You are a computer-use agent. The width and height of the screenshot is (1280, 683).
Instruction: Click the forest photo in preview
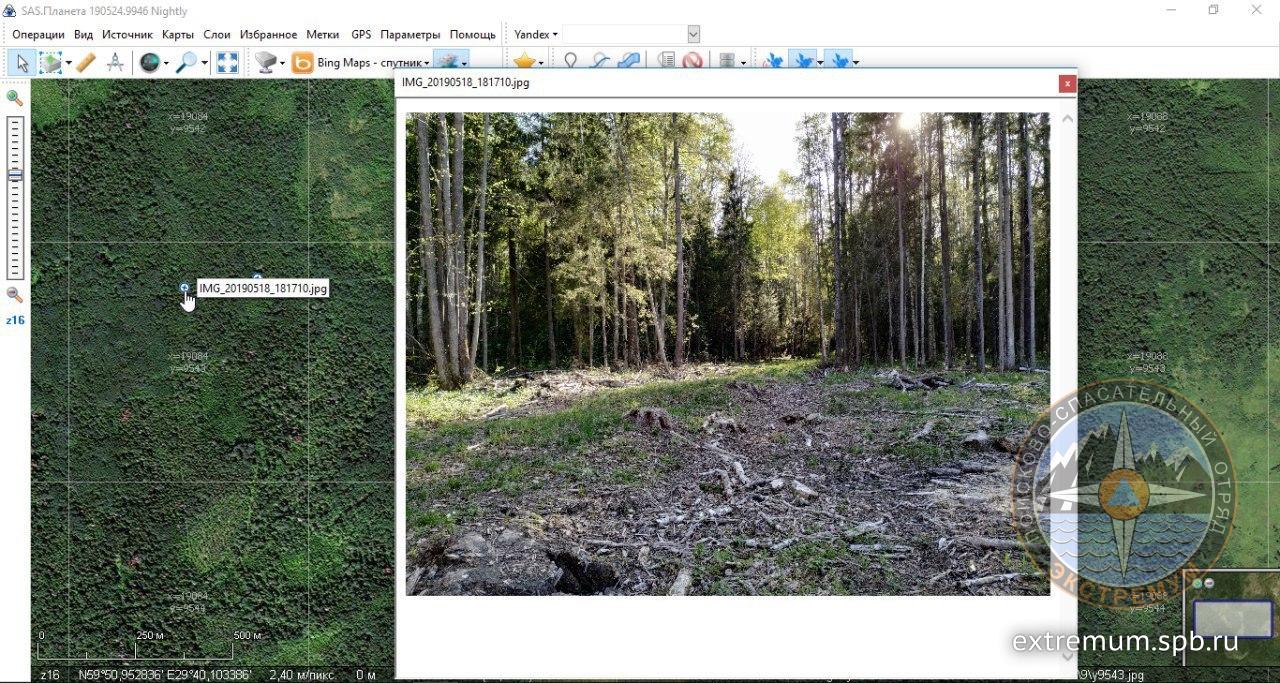tap(727, 354)
